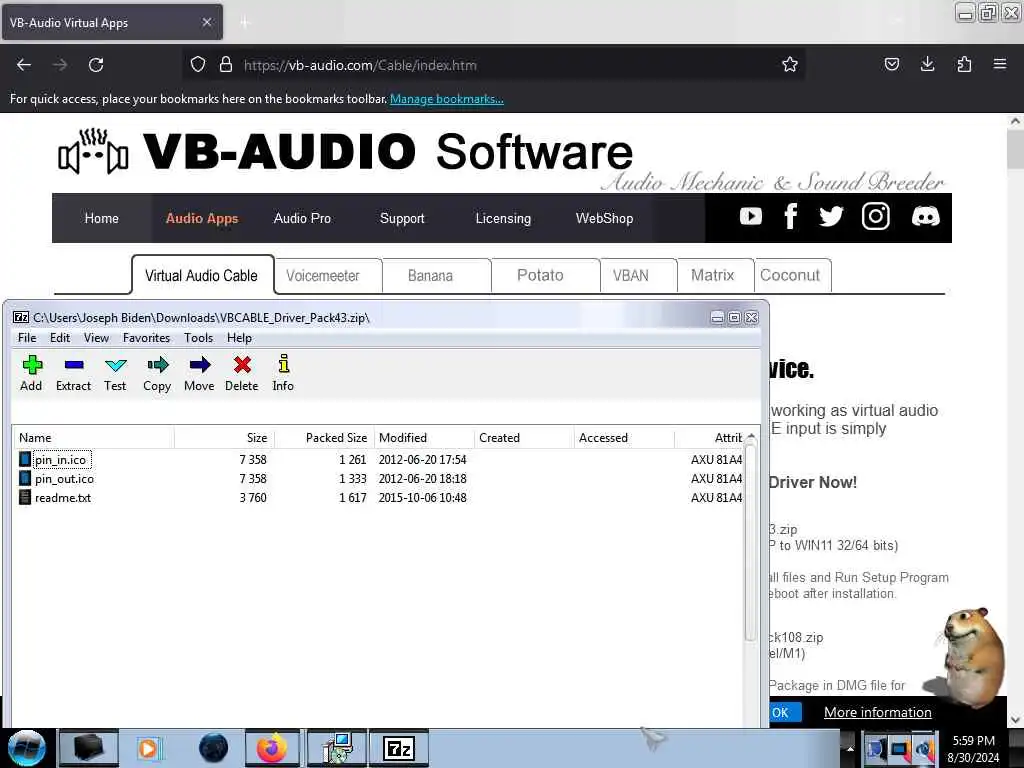
Task: Open the Audio Apps nav item
Action: pos(202,218)
